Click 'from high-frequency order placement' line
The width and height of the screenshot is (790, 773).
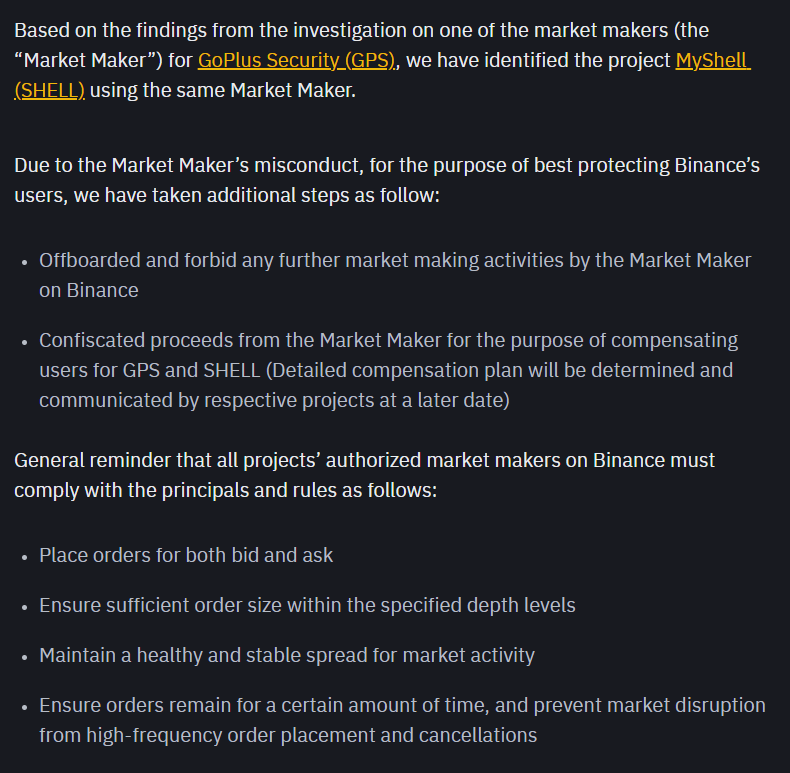(x=288, y=735)
